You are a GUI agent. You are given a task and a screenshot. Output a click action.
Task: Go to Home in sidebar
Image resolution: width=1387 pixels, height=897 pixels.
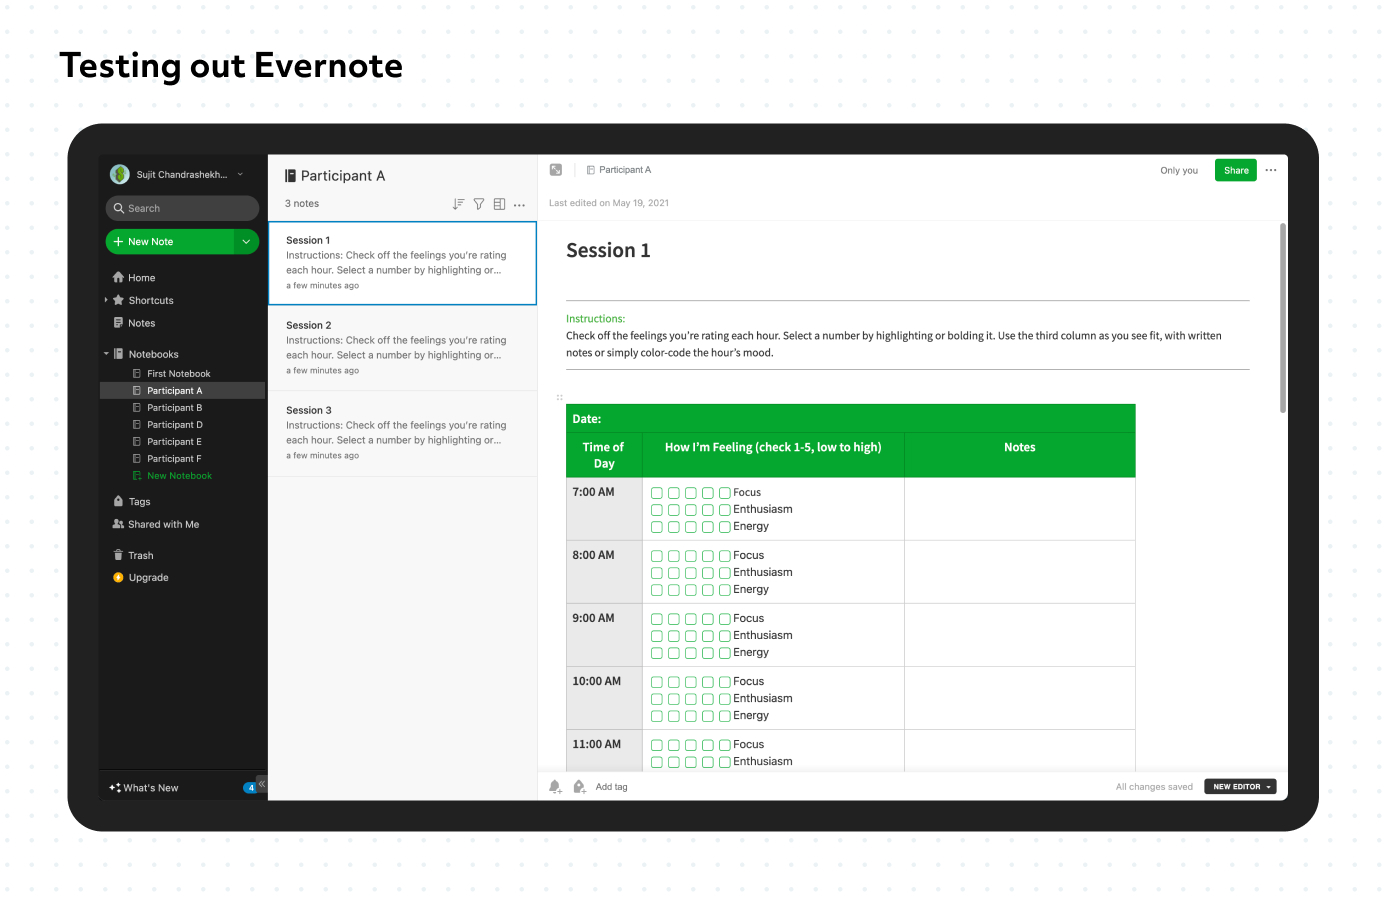click(141, 278)
